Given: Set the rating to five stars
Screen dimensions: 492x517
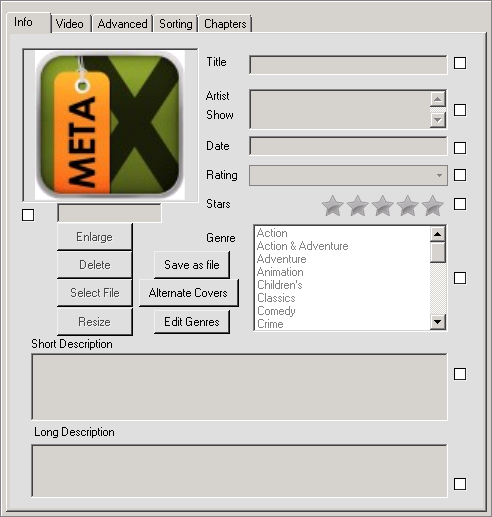Looking at the screenshot, I should (432, 205).
